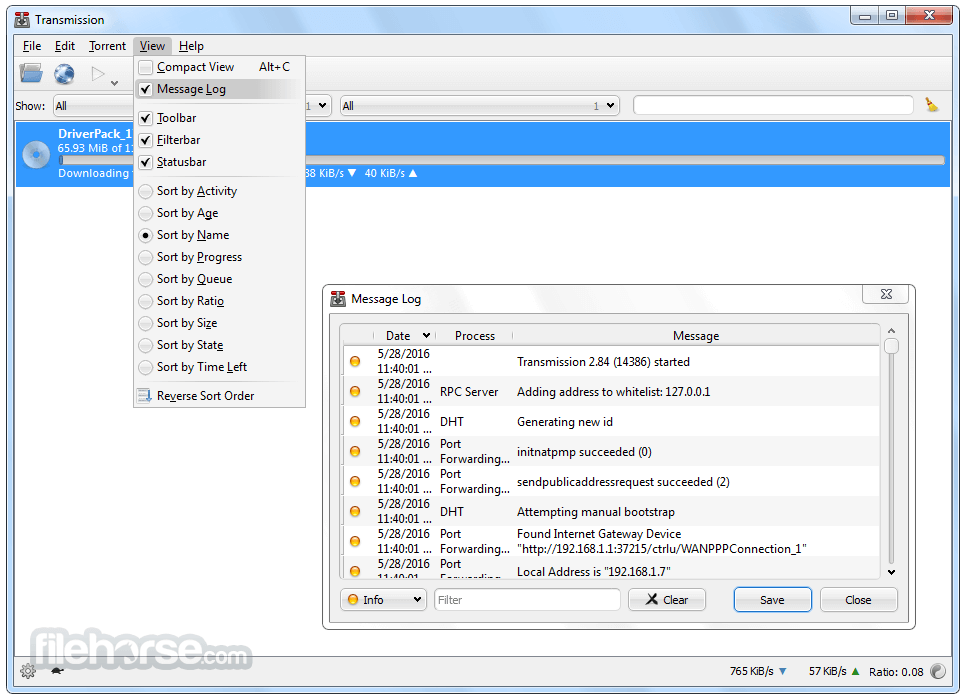Click the Message Log window icon
Screen dimensions: 966x700
pos(338,299)
